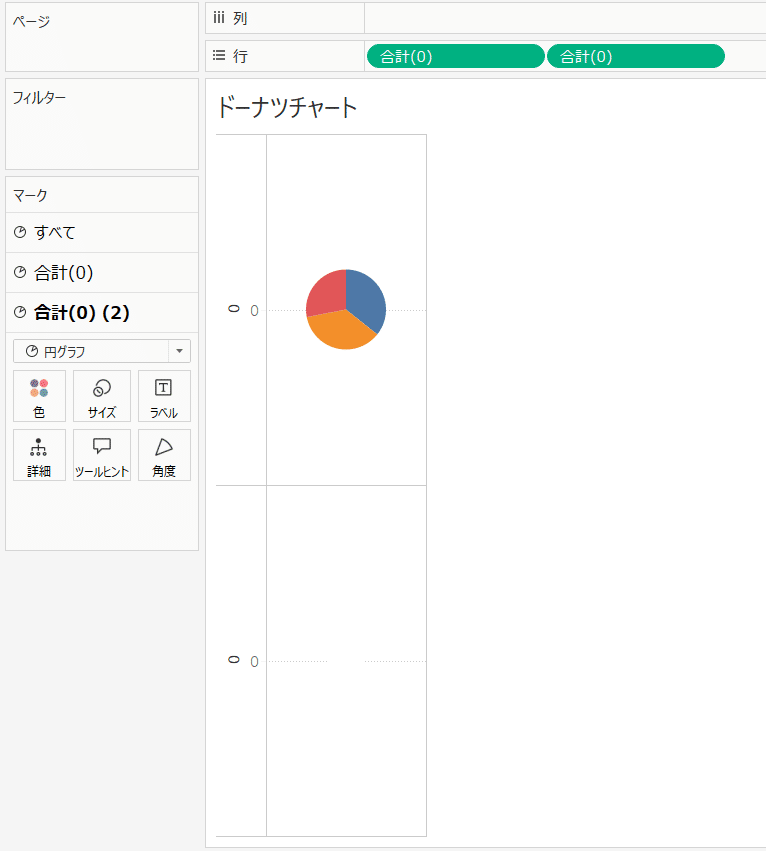Open the 角度 (Angle) marks button
The height and width of the screenshot is (851, 766).
point(164,455)
